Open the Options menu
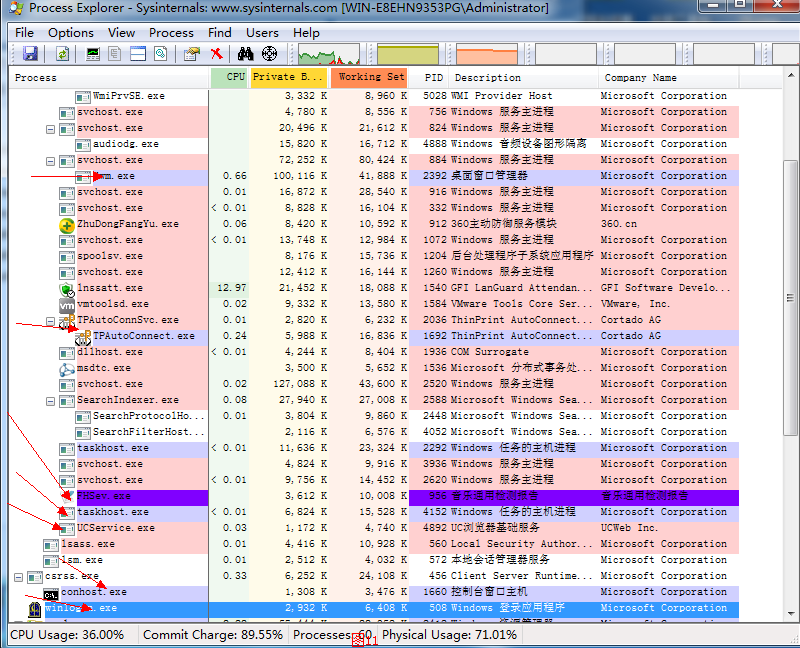Image resolution: width=800 pixels, height=648 pixels. point(71,33)
